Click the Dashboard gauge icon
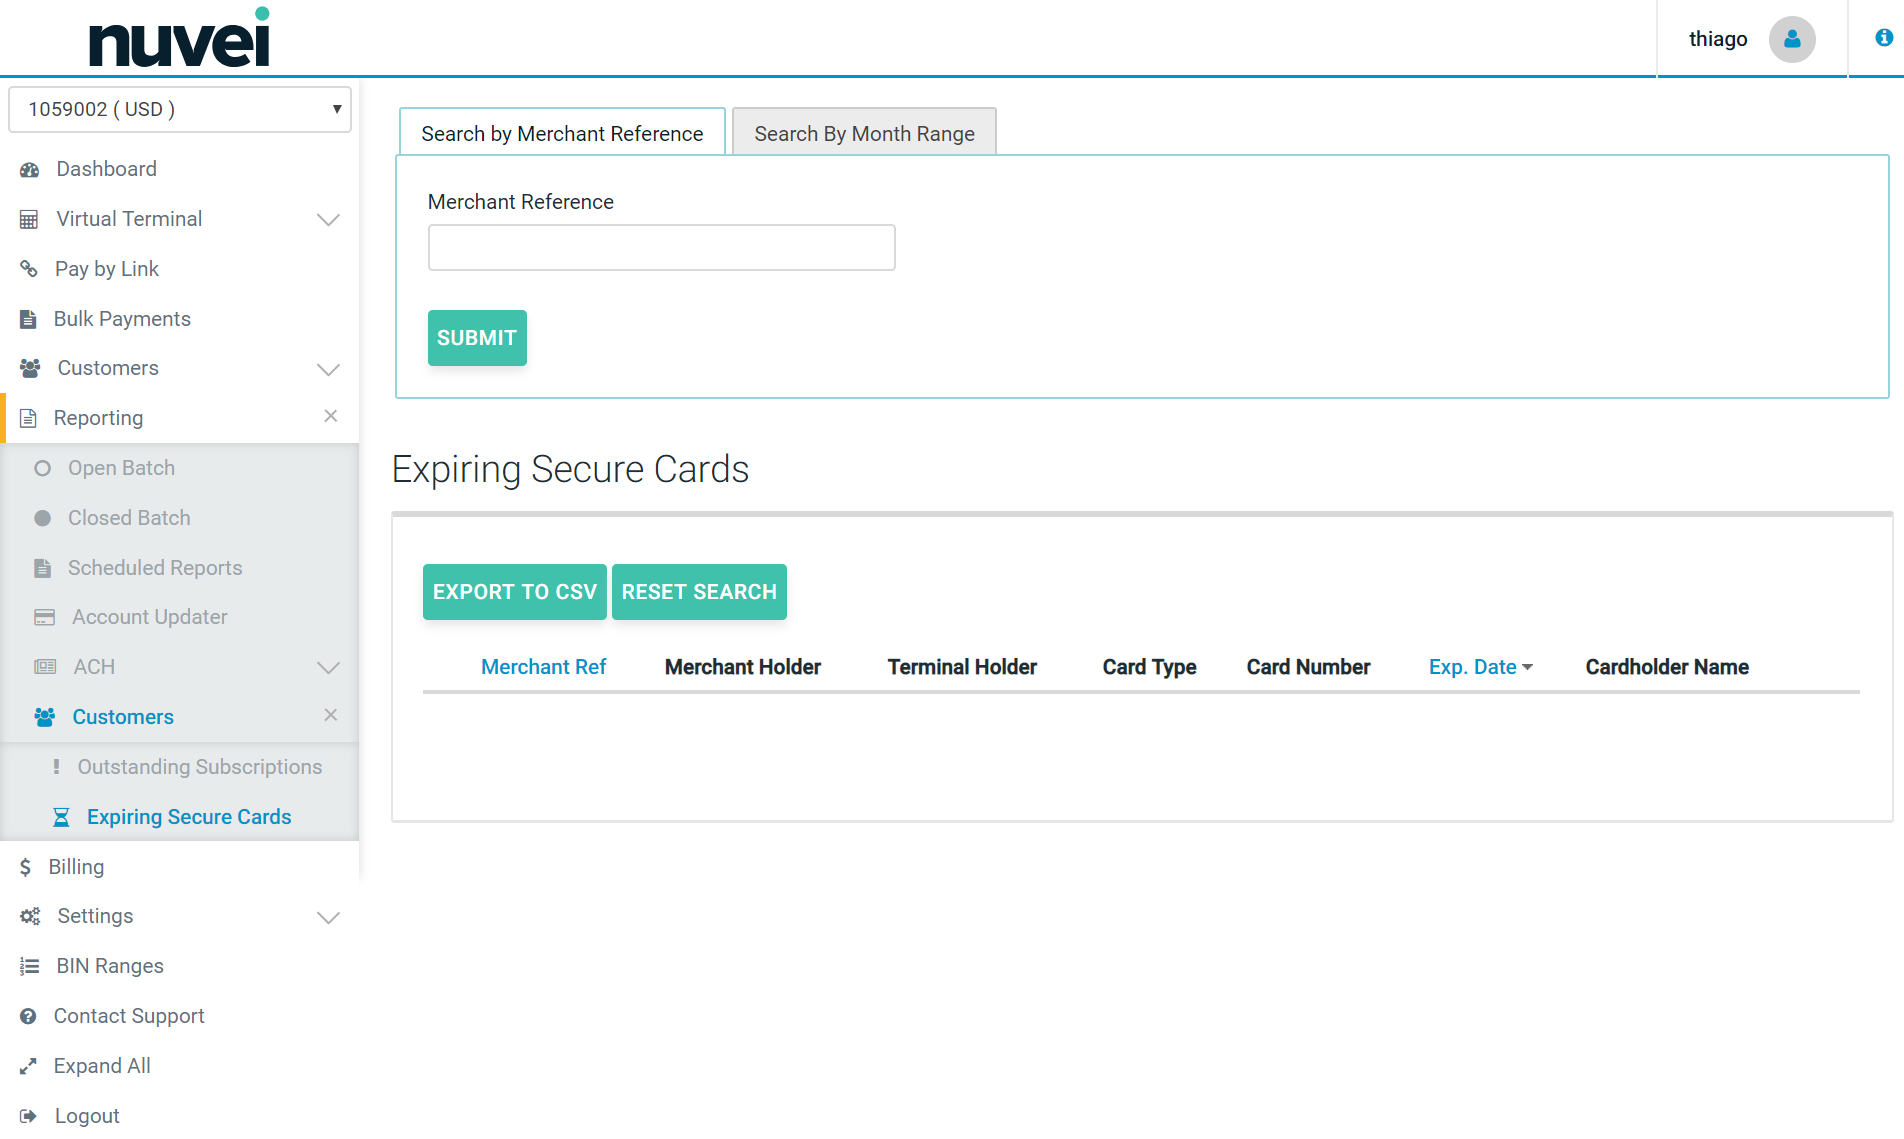Image resolution: width=1904 pixels, height=1139 pixels. 29,170
